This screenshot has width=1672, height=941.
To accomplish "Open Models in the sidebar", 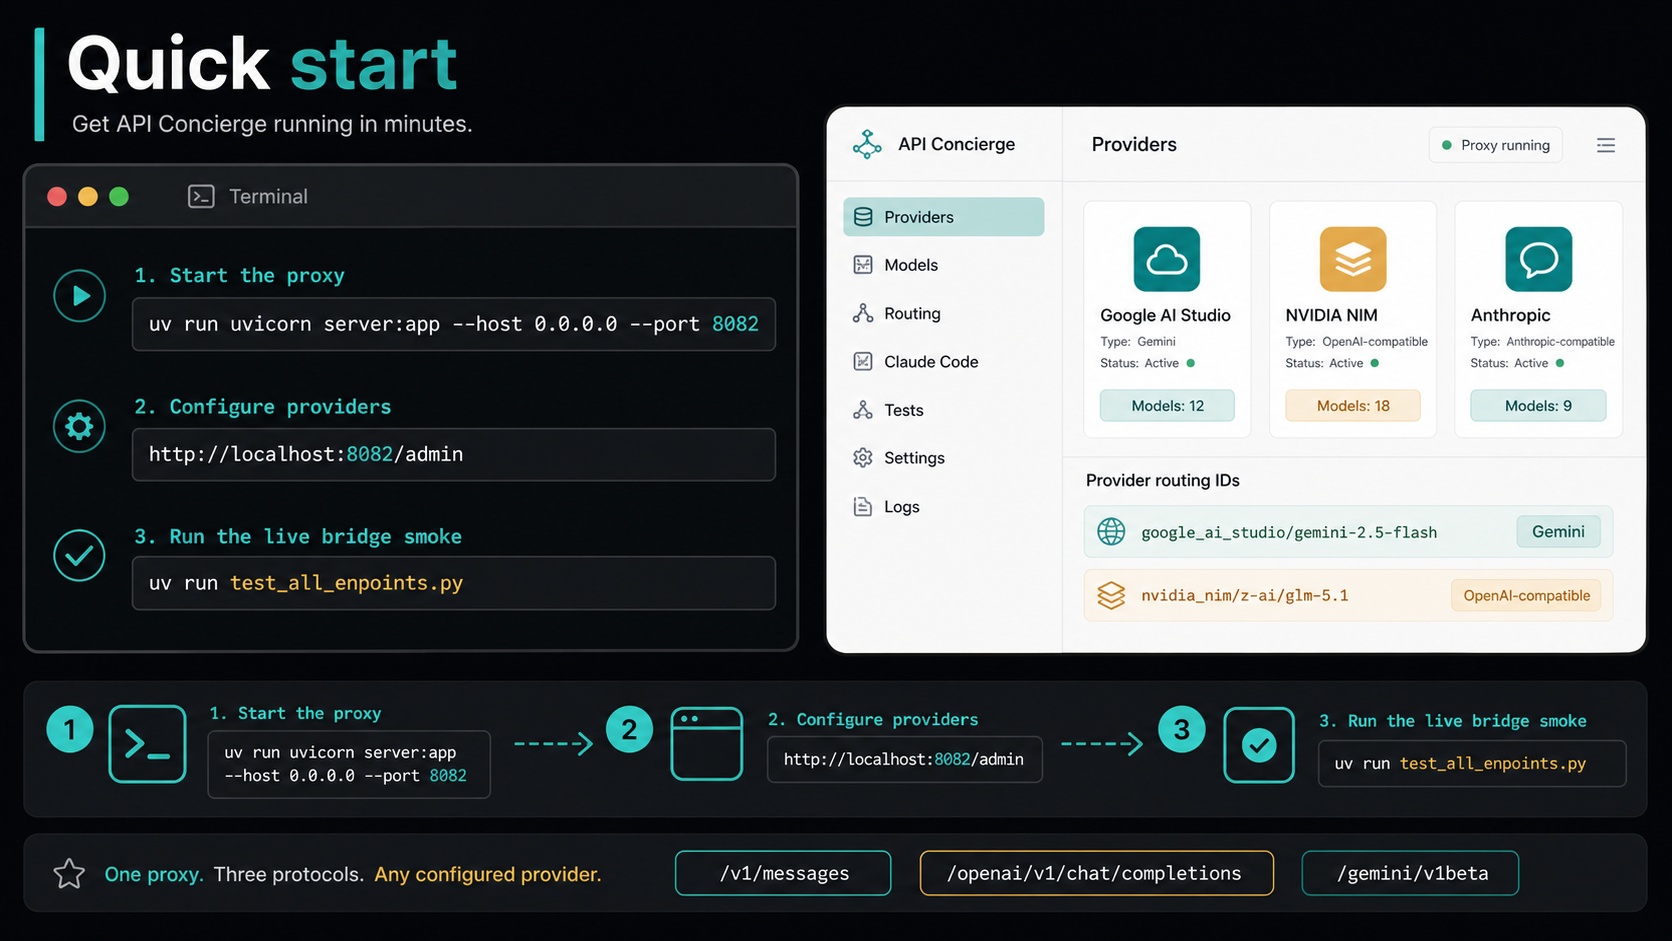I will click(x=944, y=265).
